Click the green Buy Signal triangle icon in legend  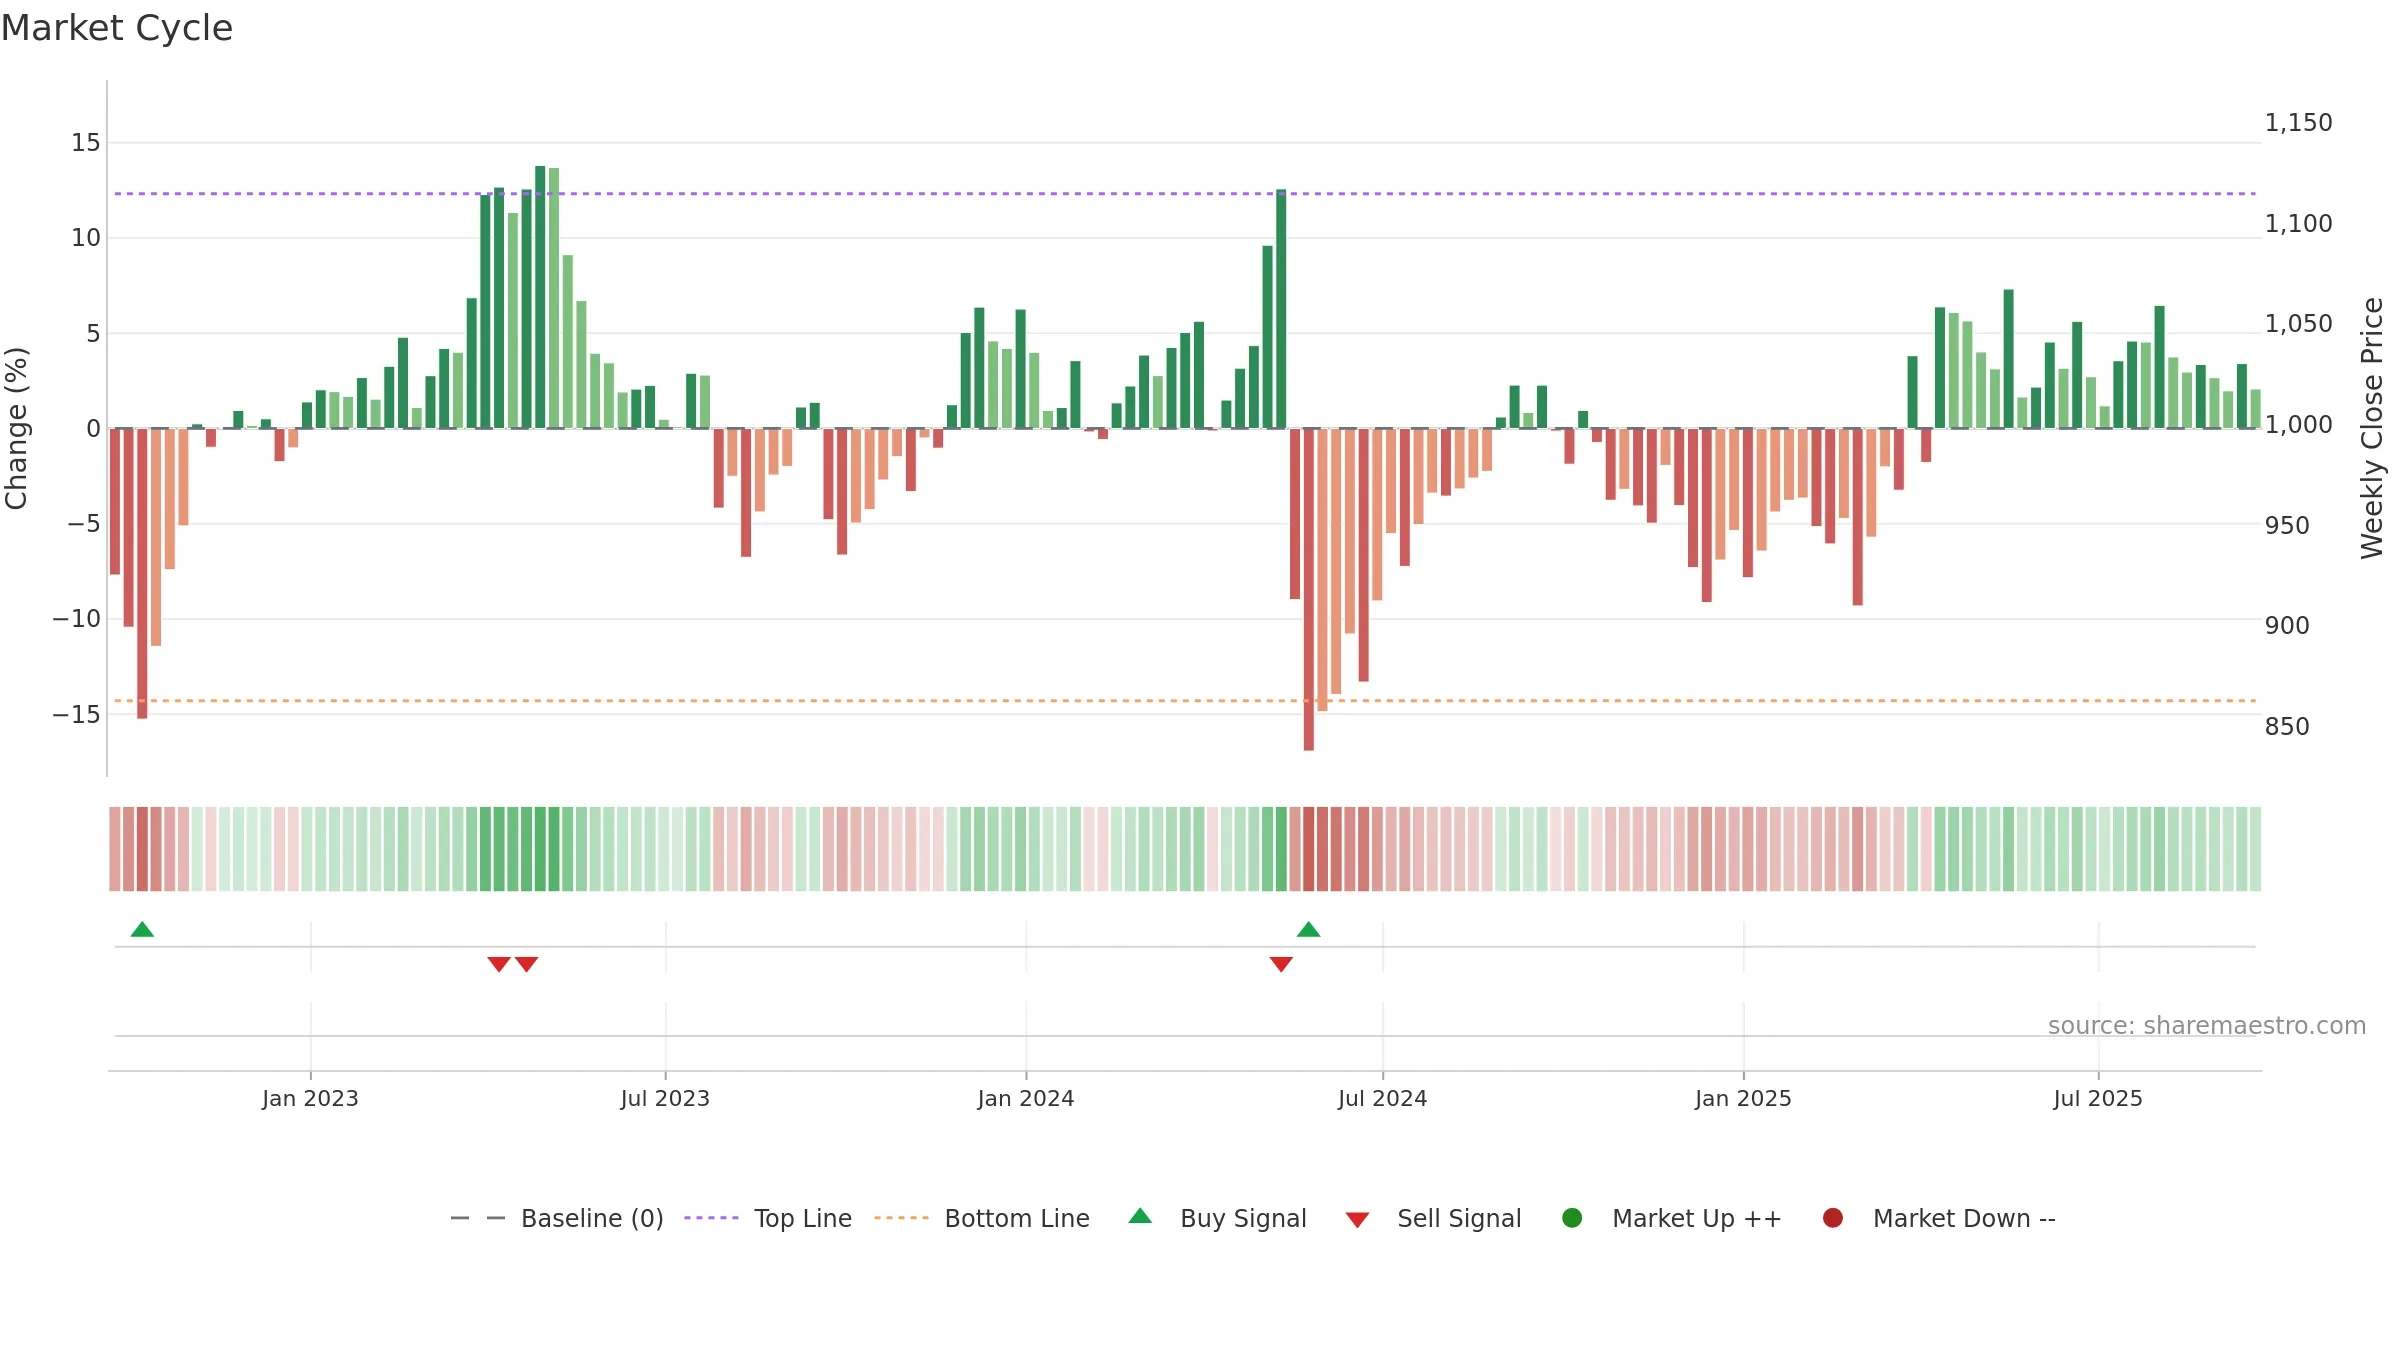1140,1216
